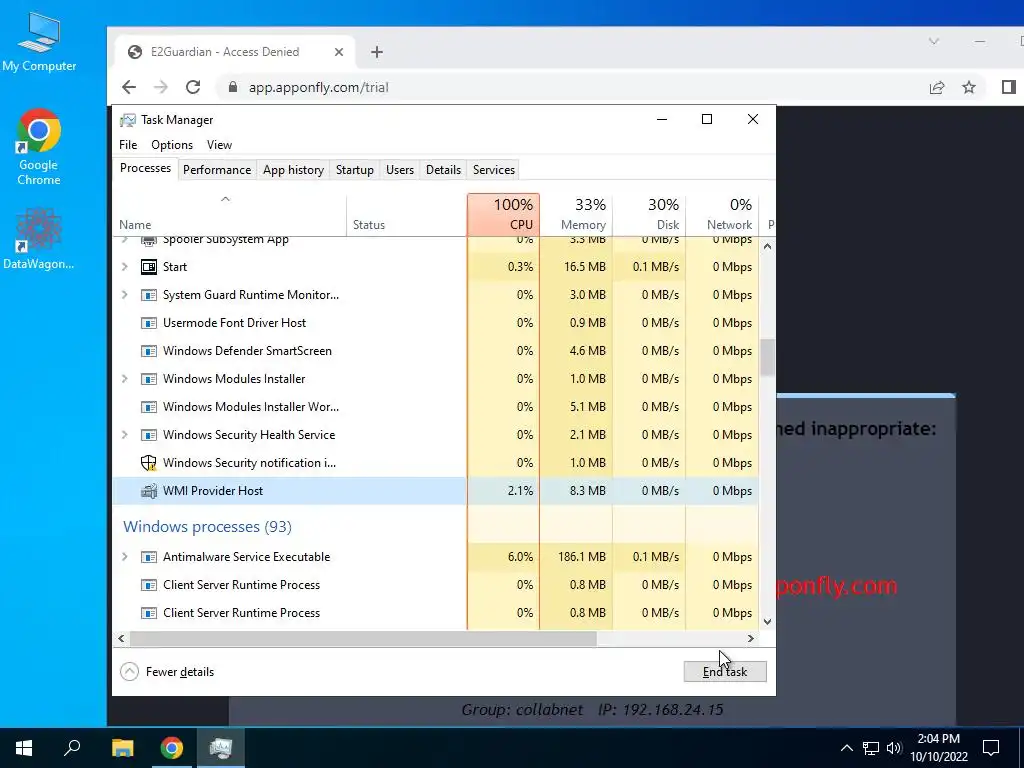Select first Client Server Runtime Process row
Screen dimensions: 1024x768
(x=436, y=585)
